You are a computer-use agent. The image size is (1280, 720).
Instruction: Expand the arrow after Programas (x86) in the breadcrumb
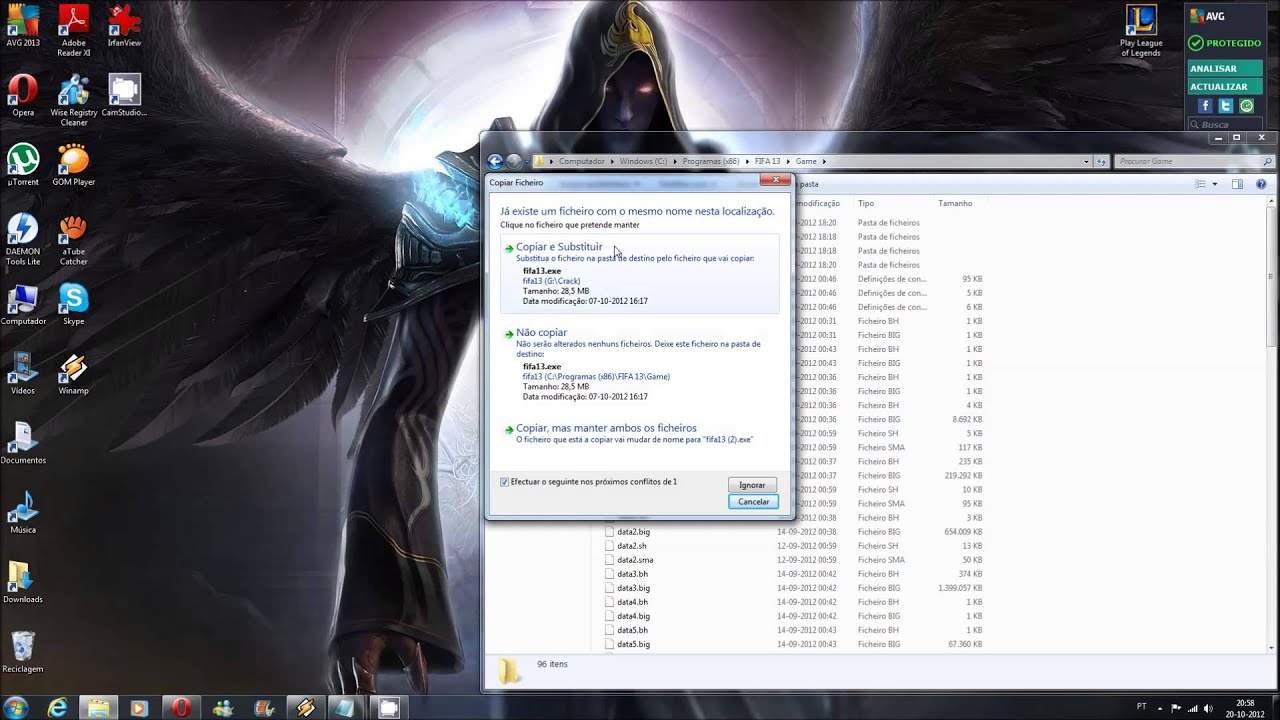click(x=747, y=161)
